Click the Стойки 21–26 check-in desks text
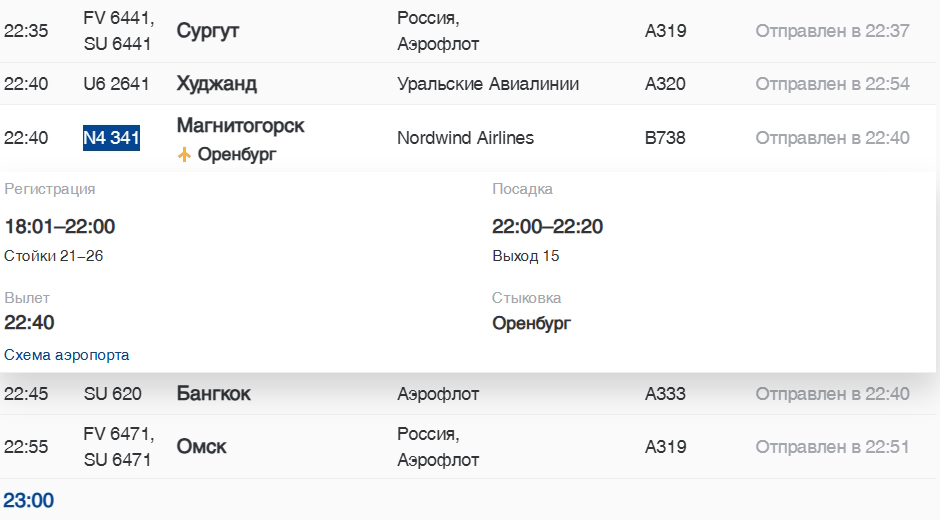 (x=54, y=256)
